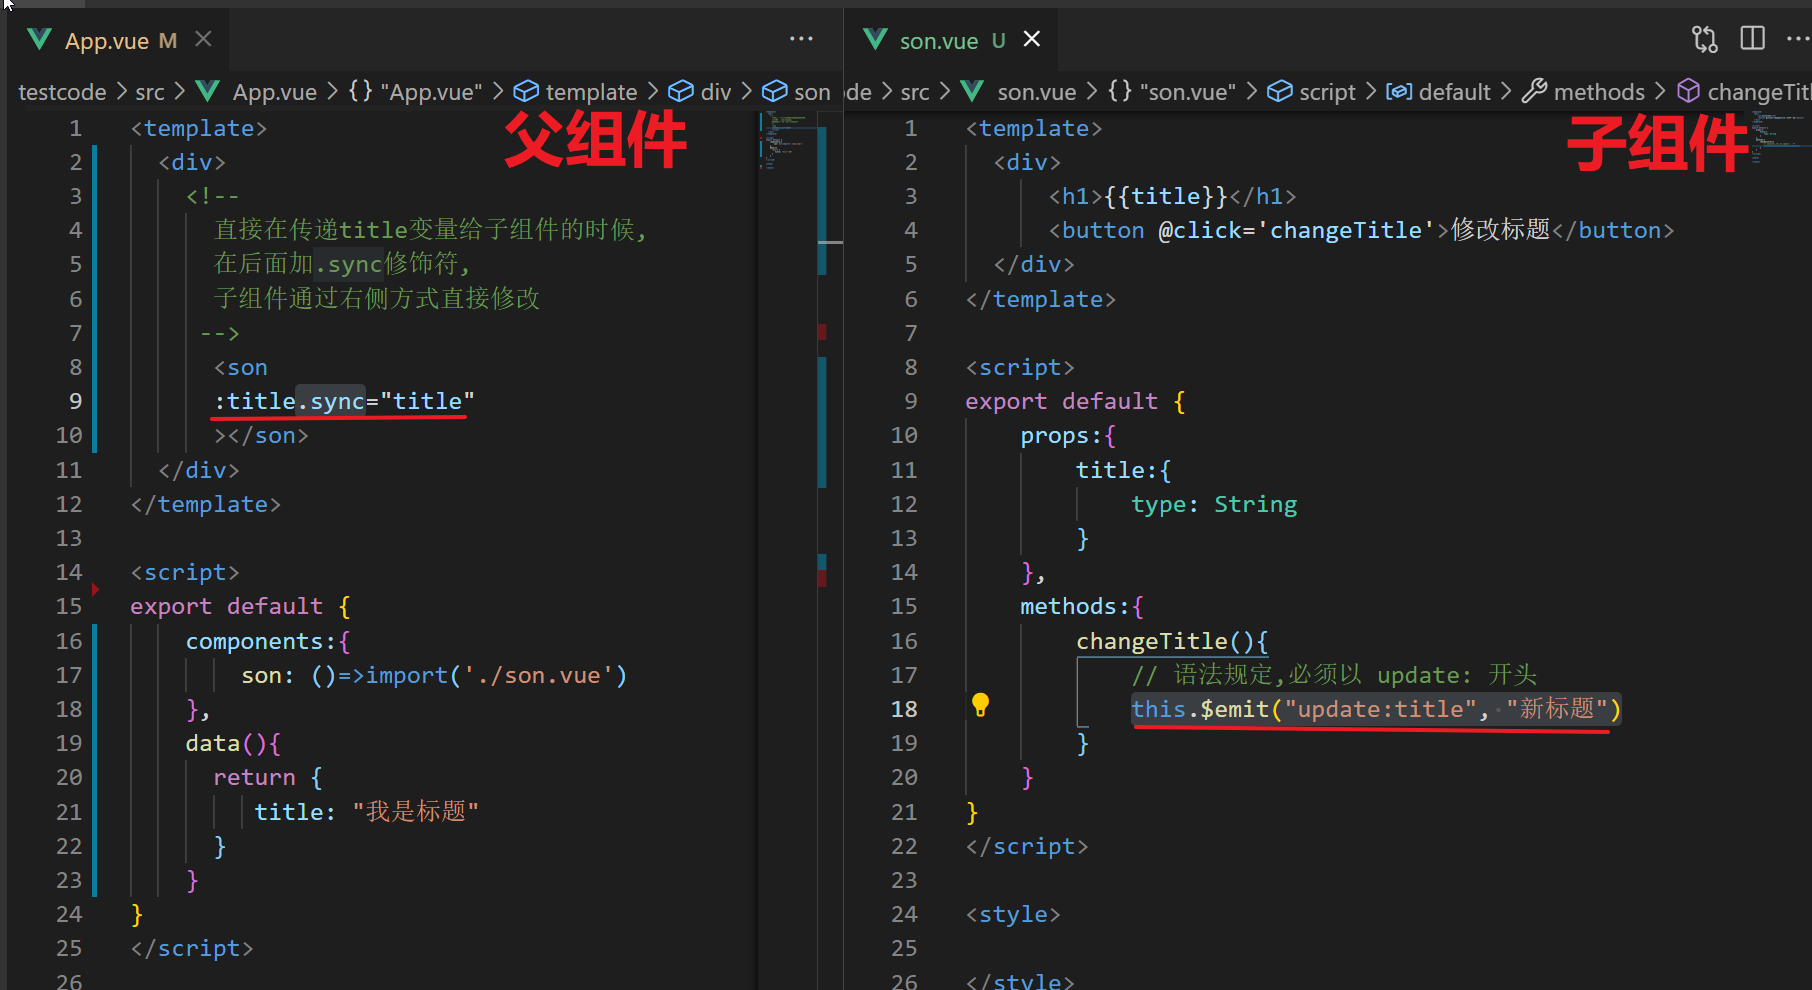
Task: Click the App.vue minimap
Action: (787, 140)
